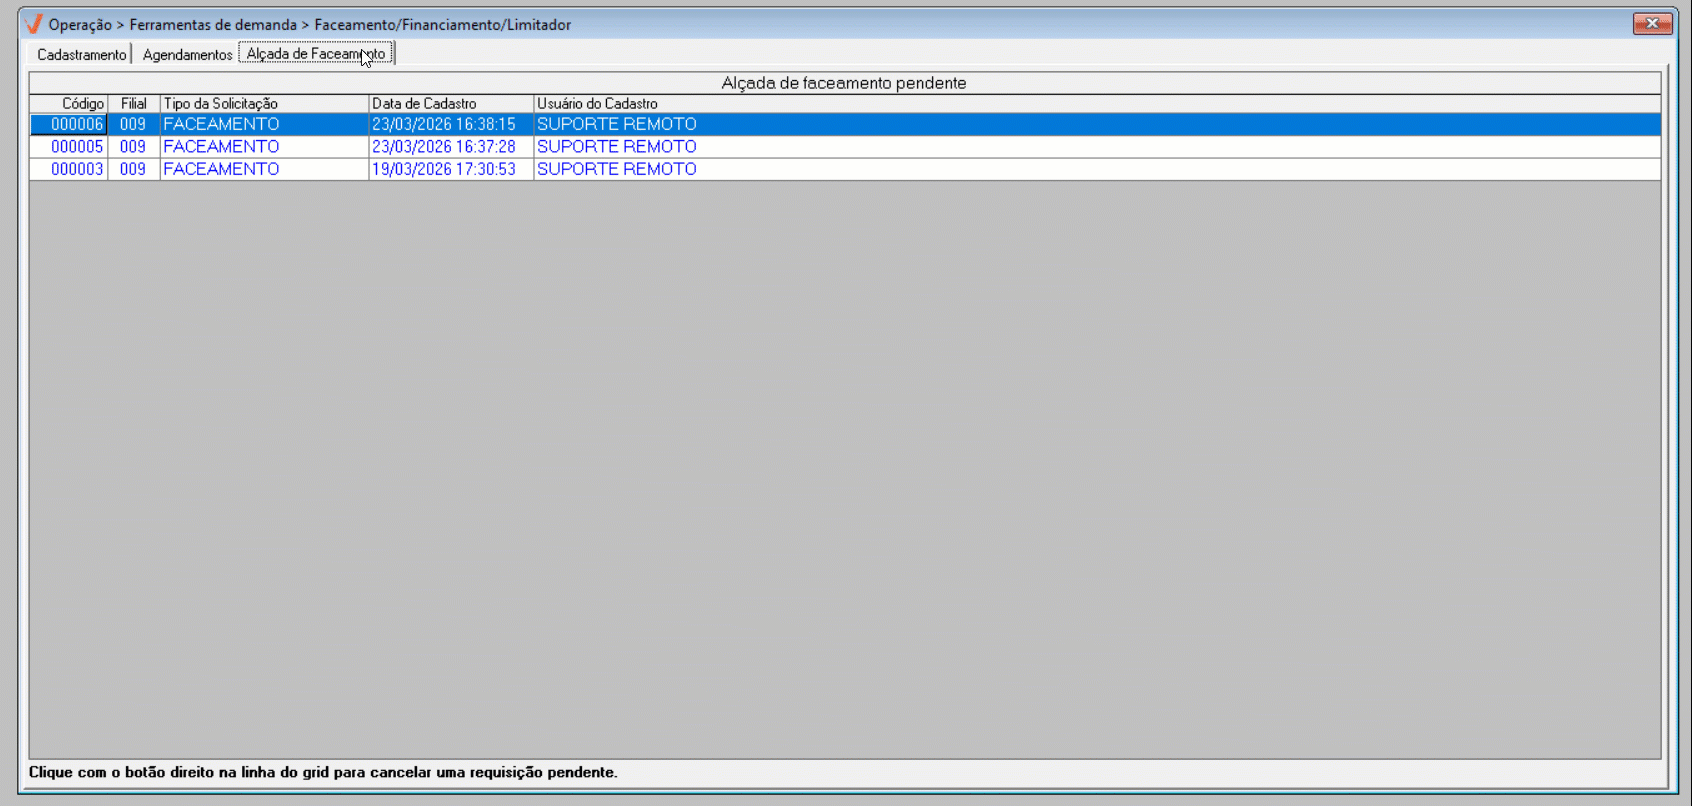Click the date 23/03/2026 16:38:15 cell
Viewport: 1692px width, 806px height.
click(444, 124)
